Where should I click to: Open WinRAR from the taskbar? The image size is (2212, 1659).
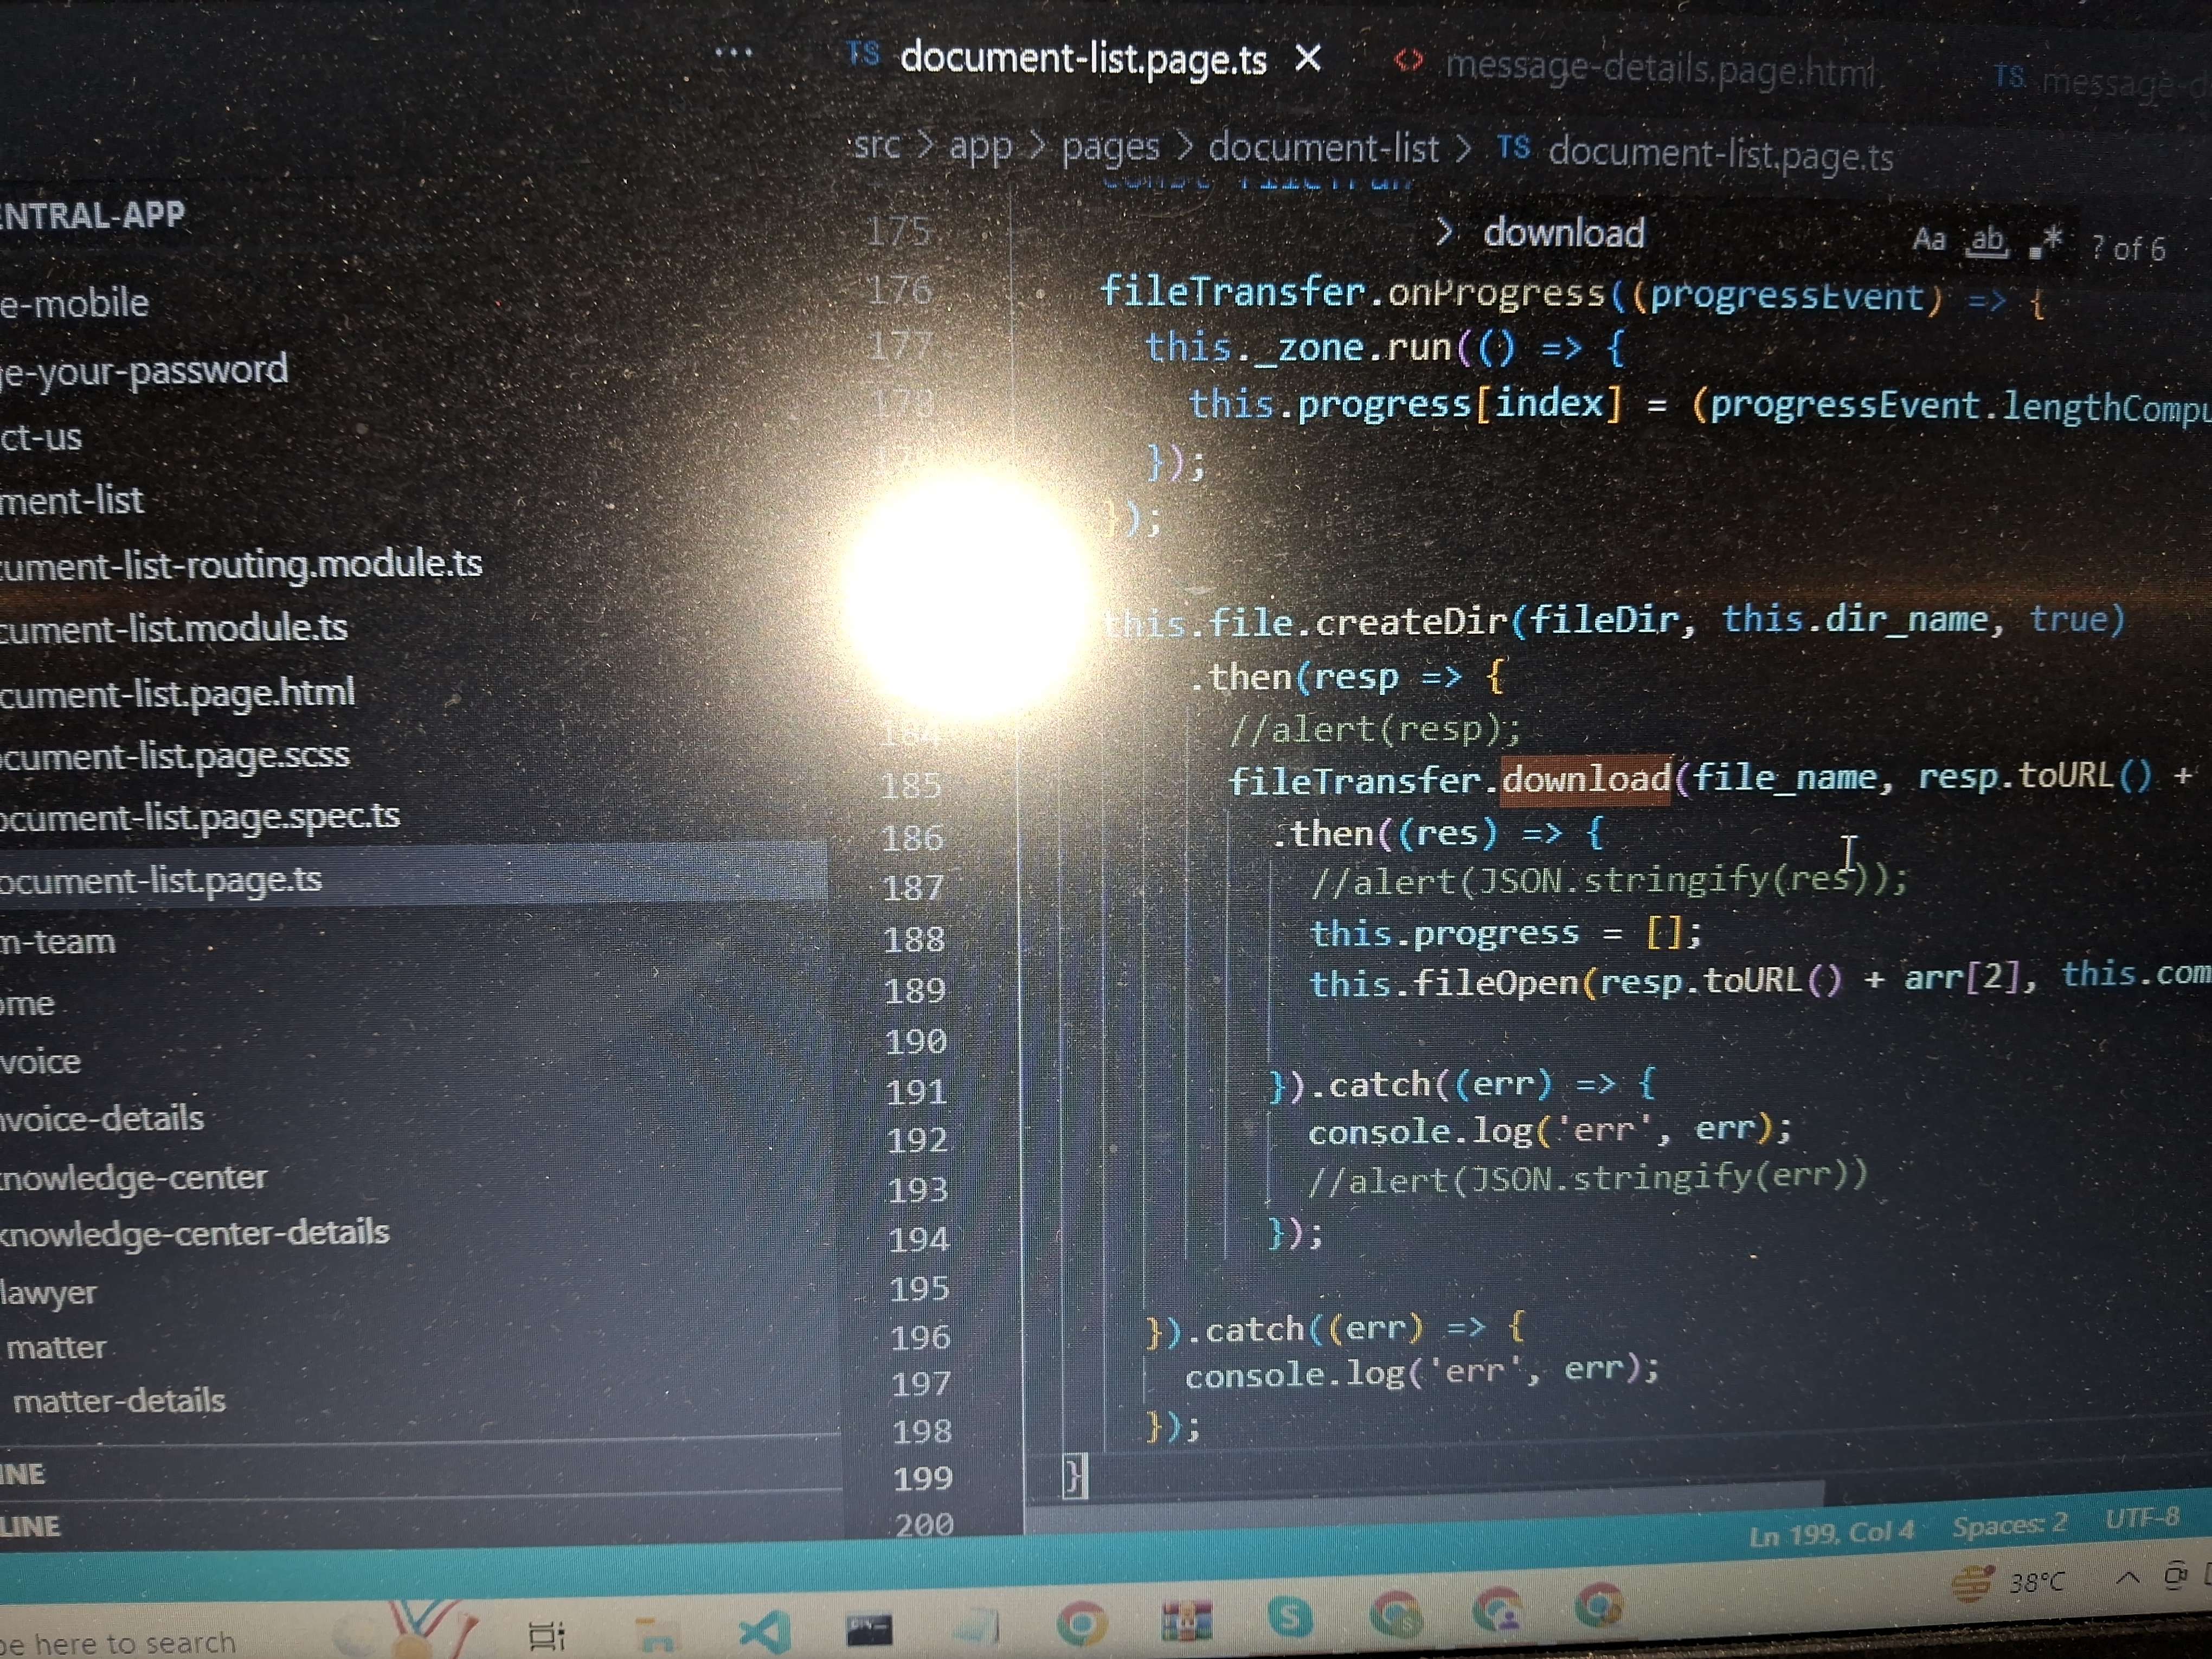(1186, 1620)
